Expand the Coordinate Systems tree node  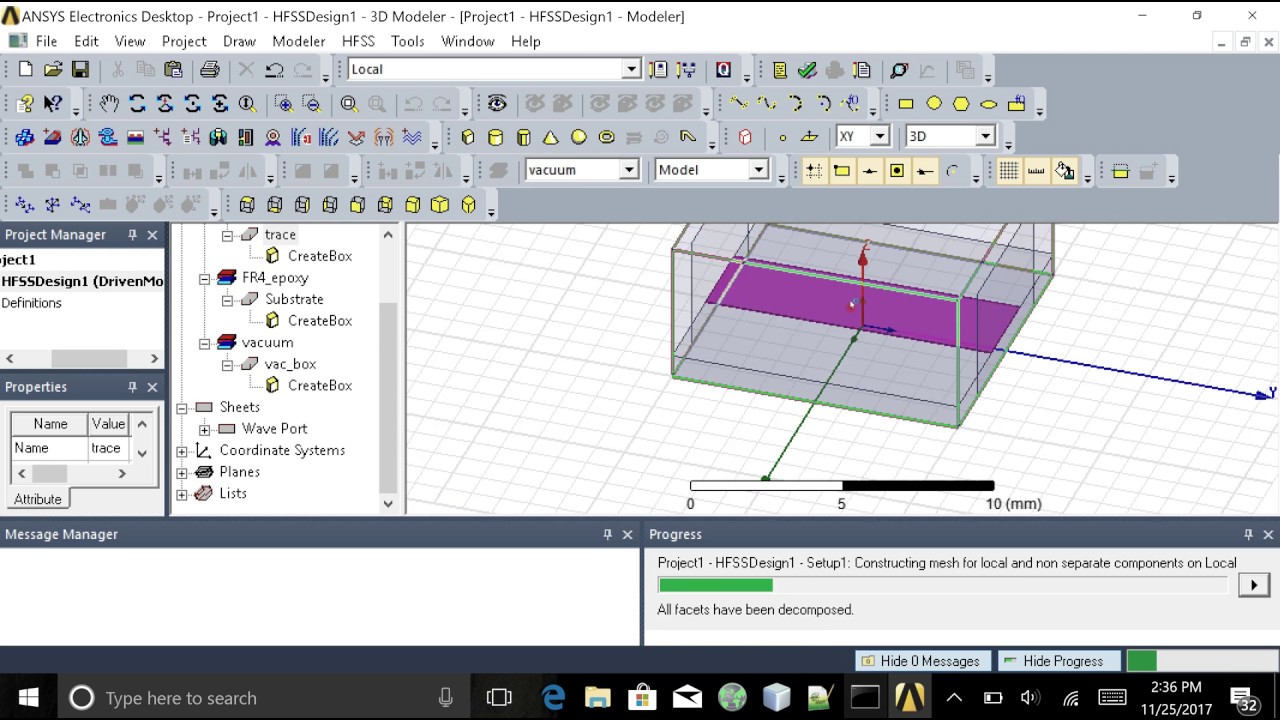182,451
